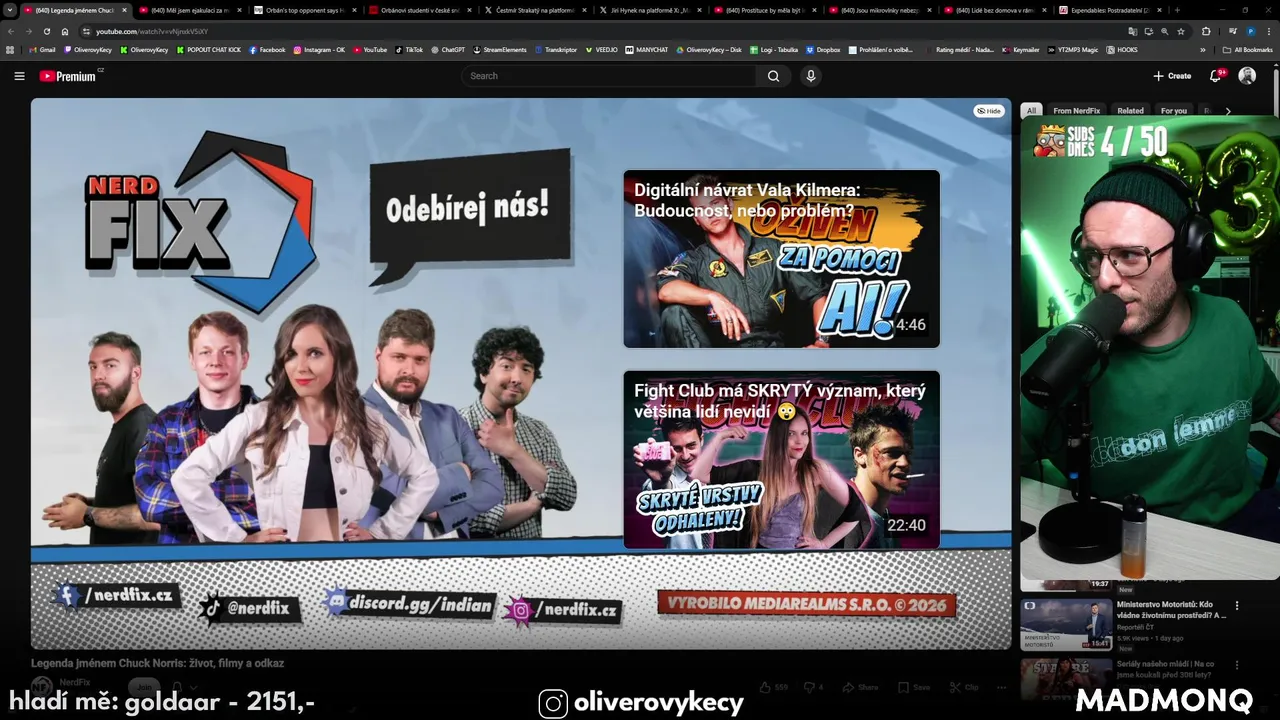Open Logi - Tabulka bookmark
This screenshot has height=720, width=1280.
[773, 49]
